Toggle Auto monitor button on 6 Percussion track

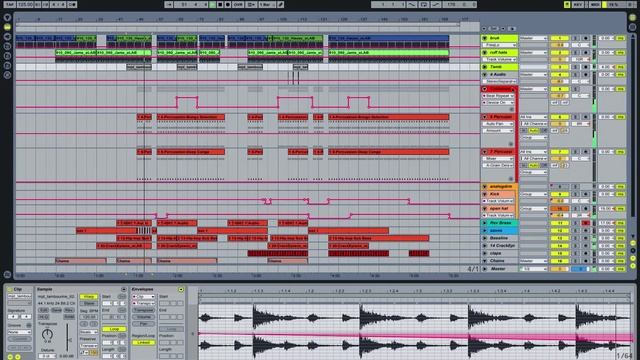pyautogui.click(x=533, y=131)
